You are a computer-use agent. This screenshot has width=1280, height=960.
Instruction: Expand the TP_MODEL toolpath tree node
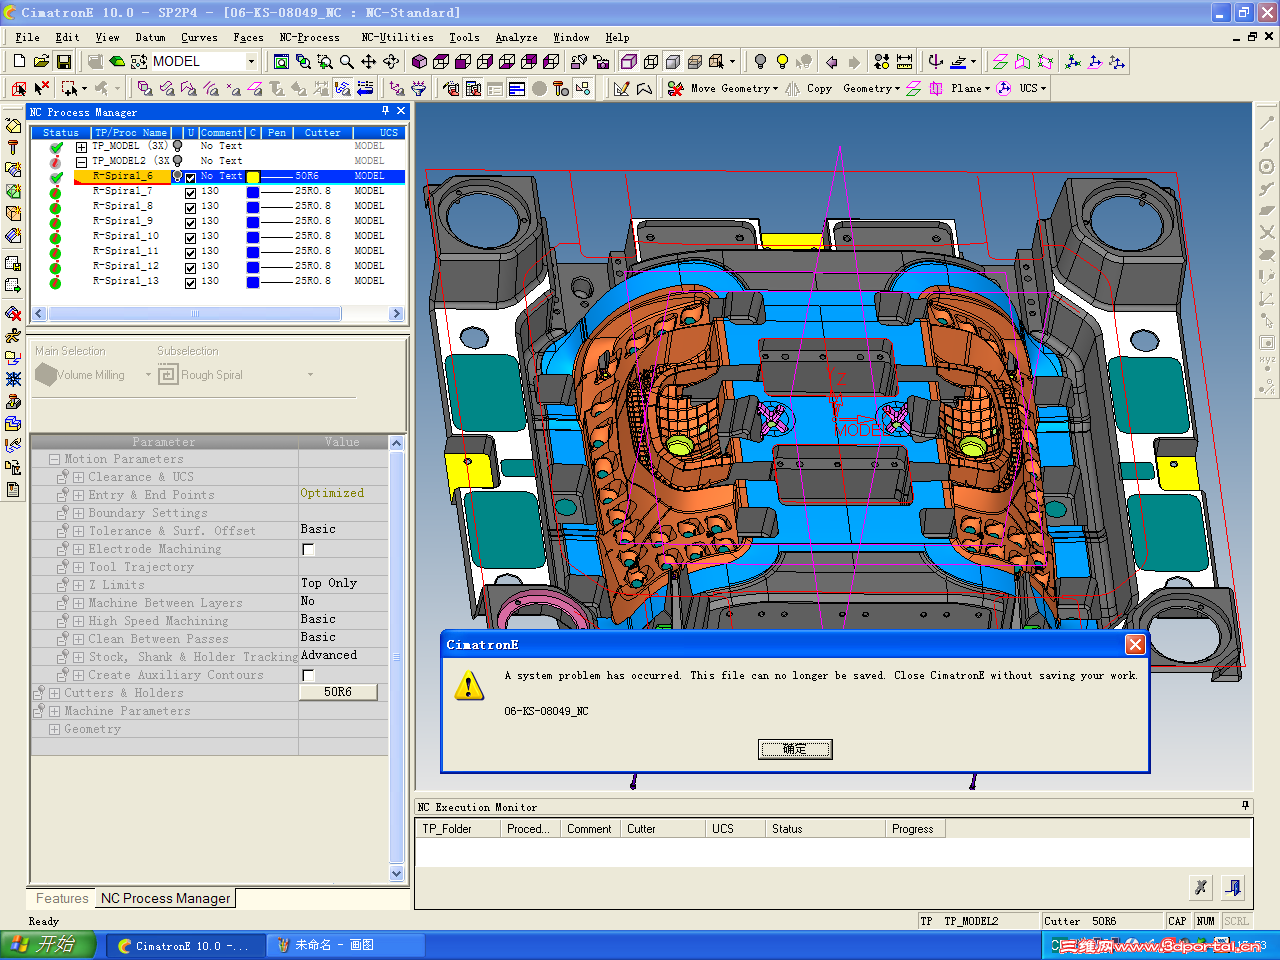(81, 147)
